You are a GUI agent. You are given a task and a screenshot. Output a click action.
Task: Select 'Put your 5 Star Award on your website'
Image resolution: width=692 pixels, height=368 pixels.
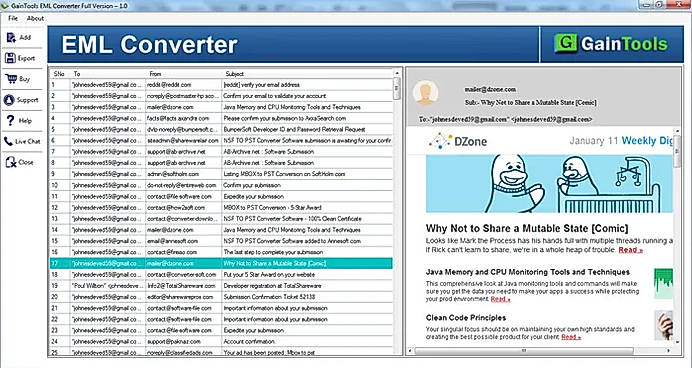(x=221, y=274)
